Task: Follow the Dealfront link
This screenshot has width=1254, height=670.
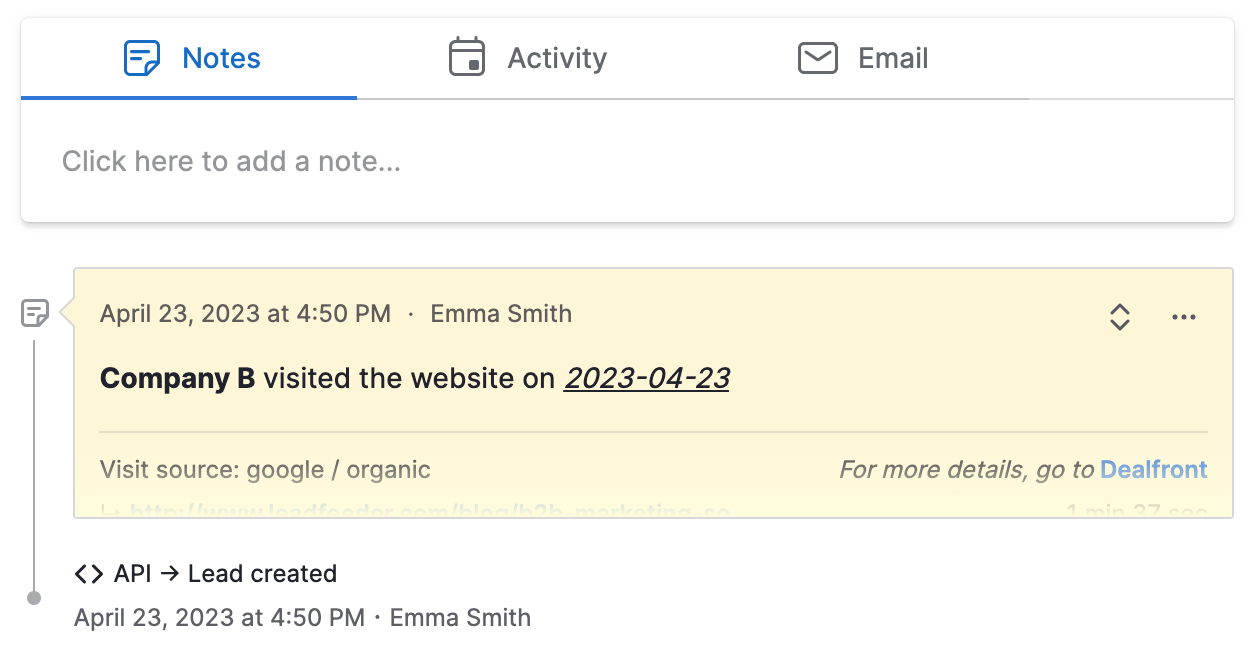Action: tap(1153, 469)
